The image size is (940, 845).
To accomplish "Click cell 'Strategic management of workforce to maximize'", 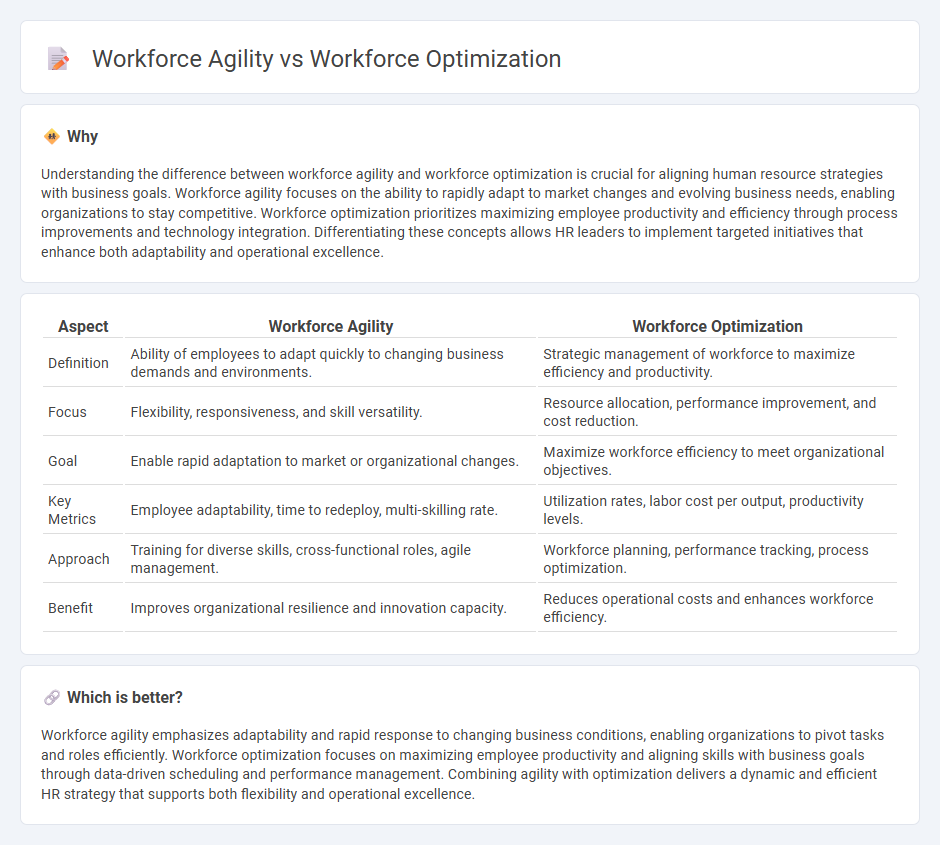I will point(717,363).
